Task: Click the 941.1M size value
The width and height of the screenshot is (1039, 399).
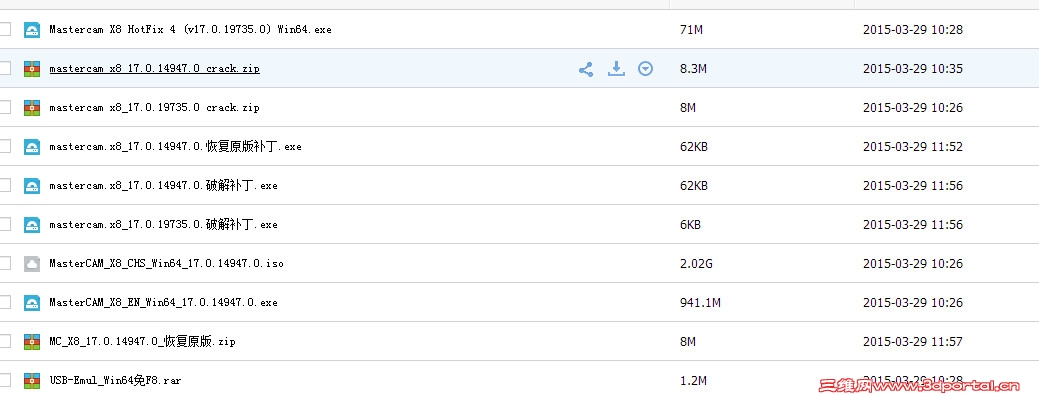Action: point(700,303)
